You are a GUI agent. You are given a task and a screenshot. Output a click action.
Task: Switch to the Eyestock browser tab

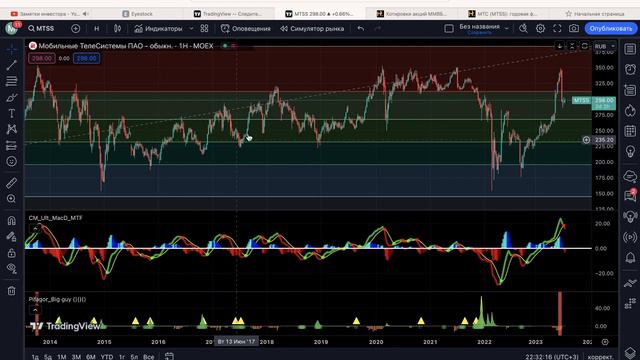click(138, 14)
